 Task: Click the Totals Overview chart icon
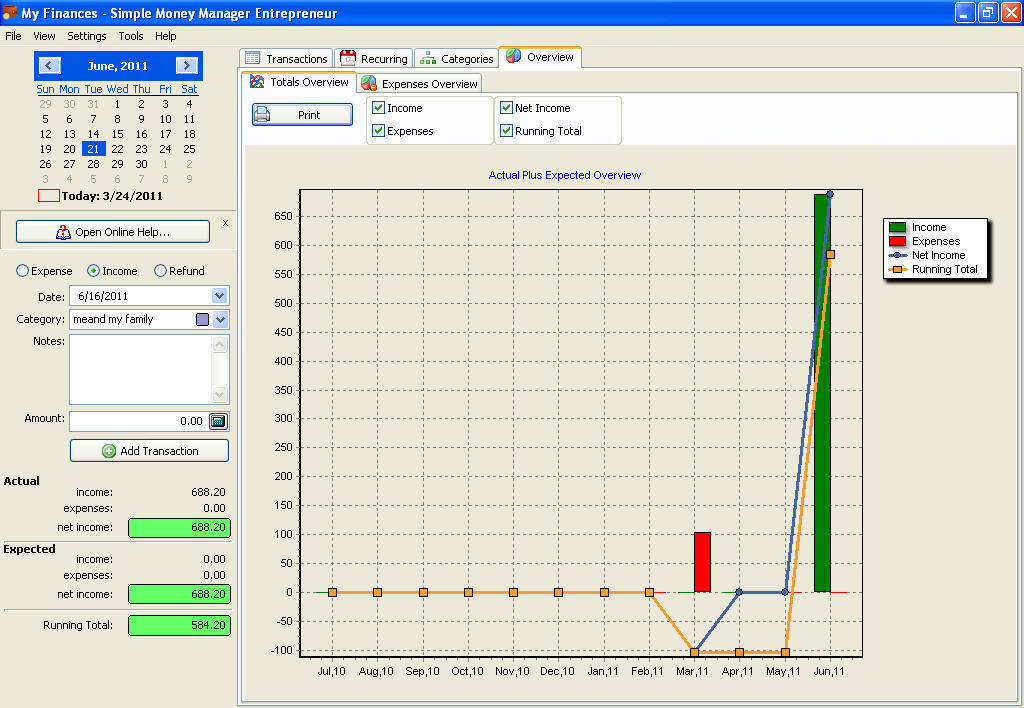[x=257, y=82]
